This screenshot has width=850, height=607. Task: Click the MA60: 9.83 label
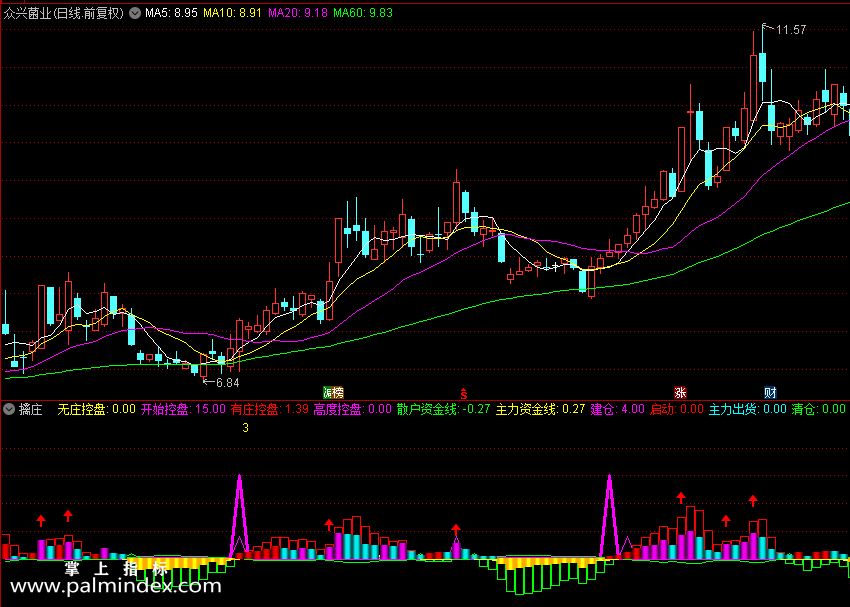pyautogui.click(x=363, y=13)
